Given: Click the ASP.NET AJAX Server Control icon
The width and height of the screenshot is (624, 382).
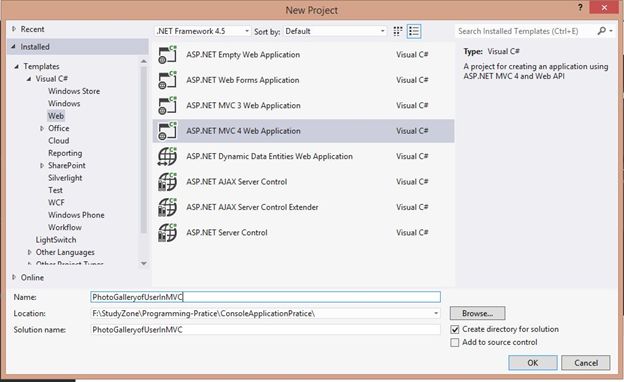Looking at the screenshot, I should pyautogui.click(x=168, y=182).
